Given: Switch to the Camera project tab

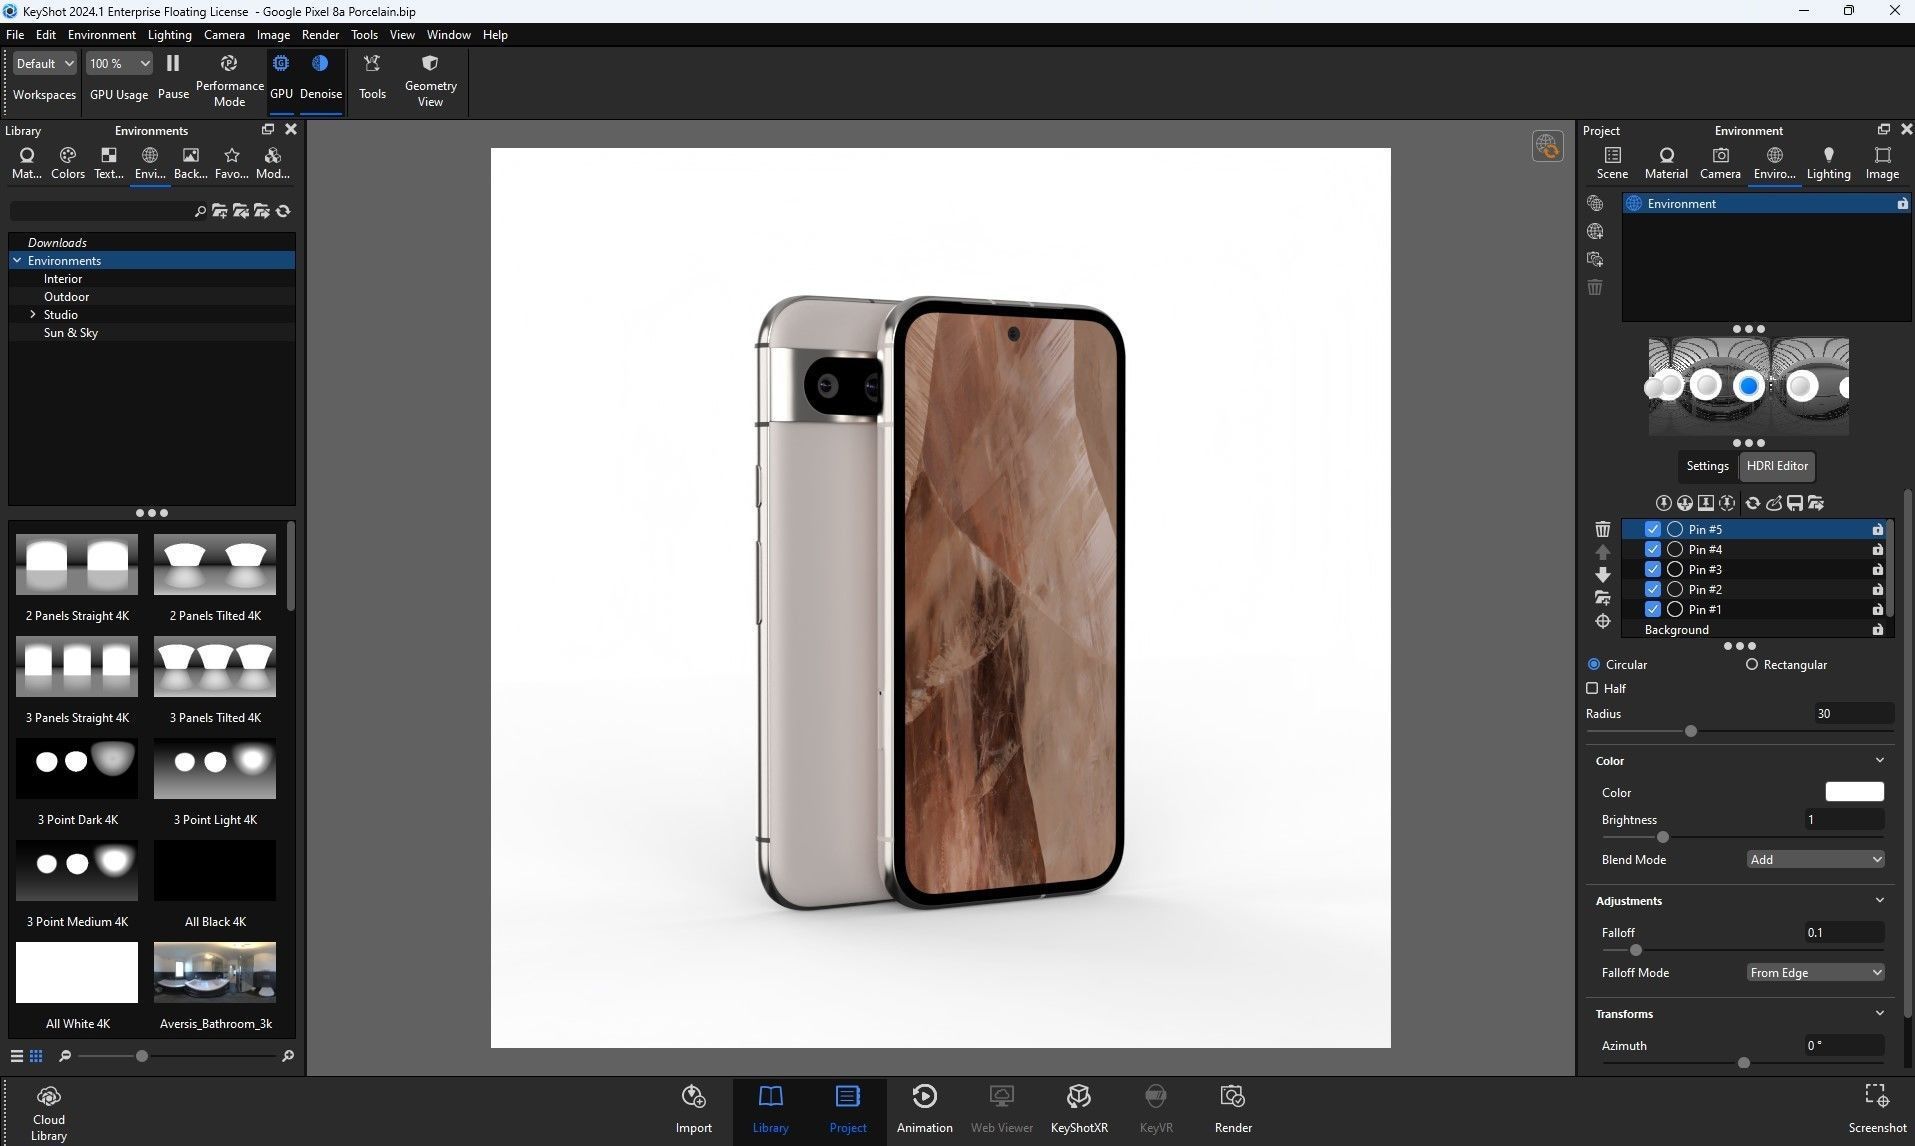Looking at the screenshot, I should [x=1720, y=163].
